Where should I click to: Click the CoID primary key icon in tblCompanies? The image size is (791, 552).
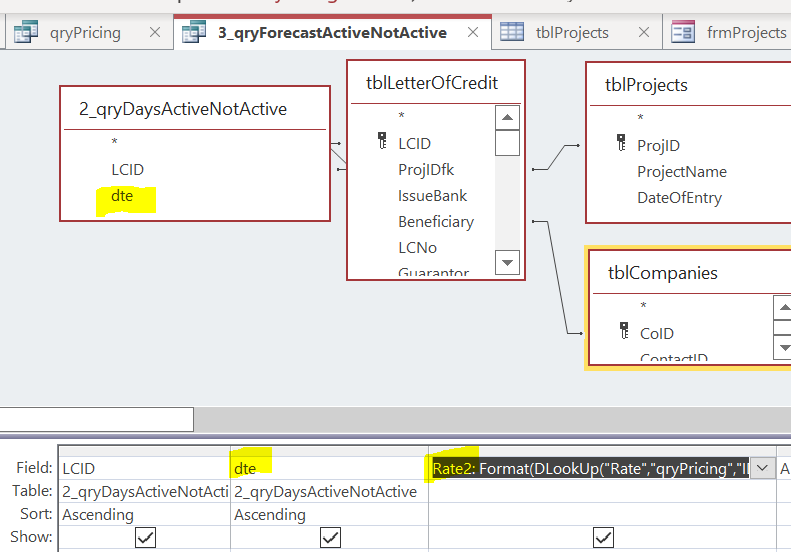click(624, 331)
